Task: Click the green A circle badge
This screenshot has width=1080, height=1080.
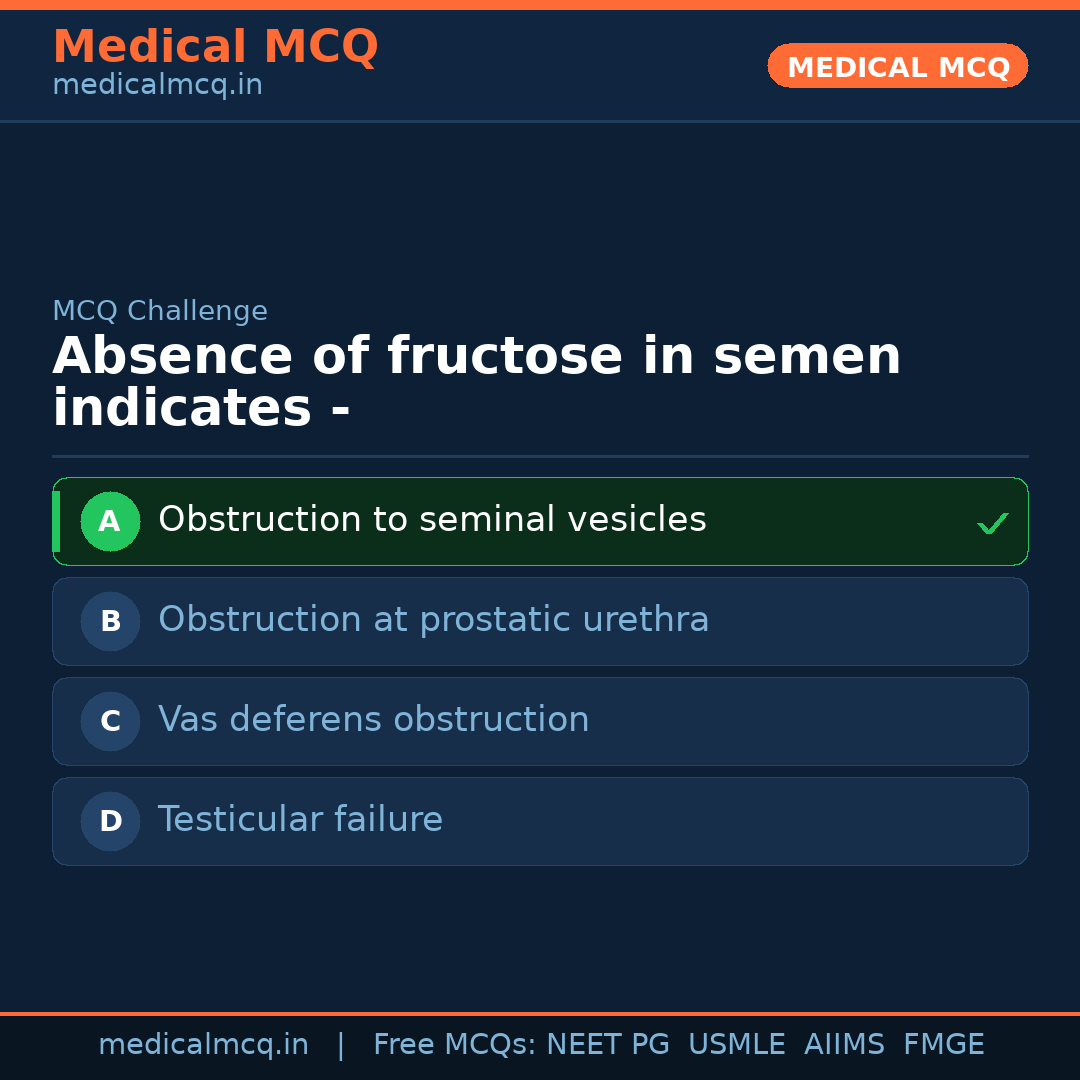Action: (x=110, y=521)
